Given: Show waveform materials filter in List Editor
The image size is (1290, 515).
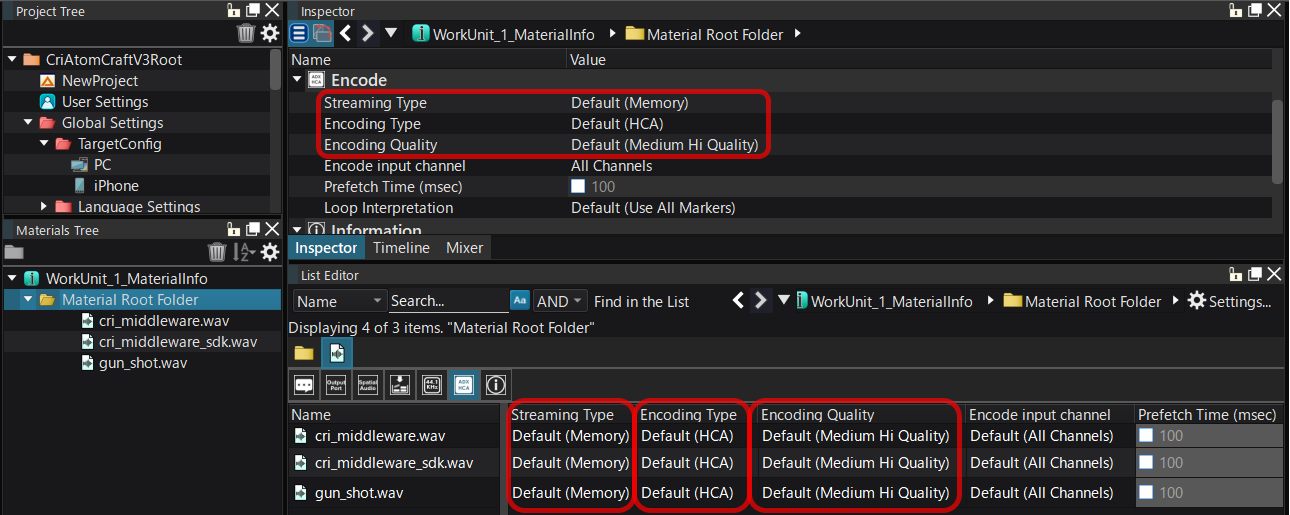Looking at the screenshot, I should click(x=337, y=353).
